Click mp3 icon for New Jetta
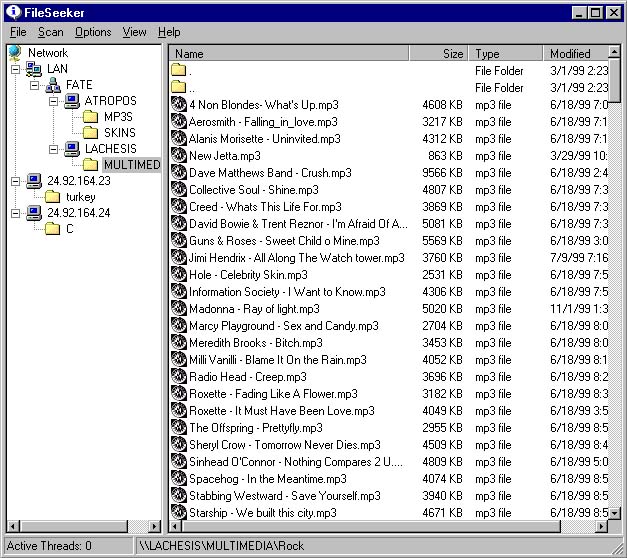 [179, 155]
